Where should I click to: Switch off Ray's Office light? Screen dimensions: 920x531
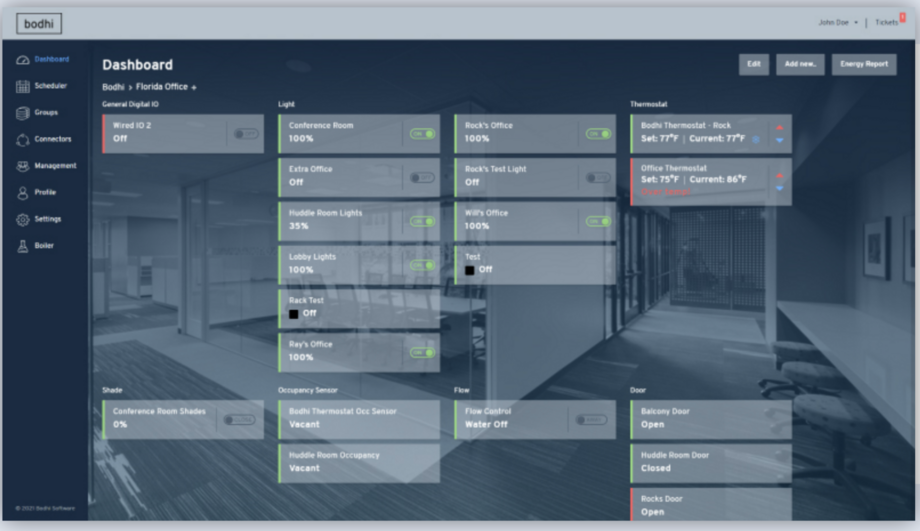[x=422, y=353]
